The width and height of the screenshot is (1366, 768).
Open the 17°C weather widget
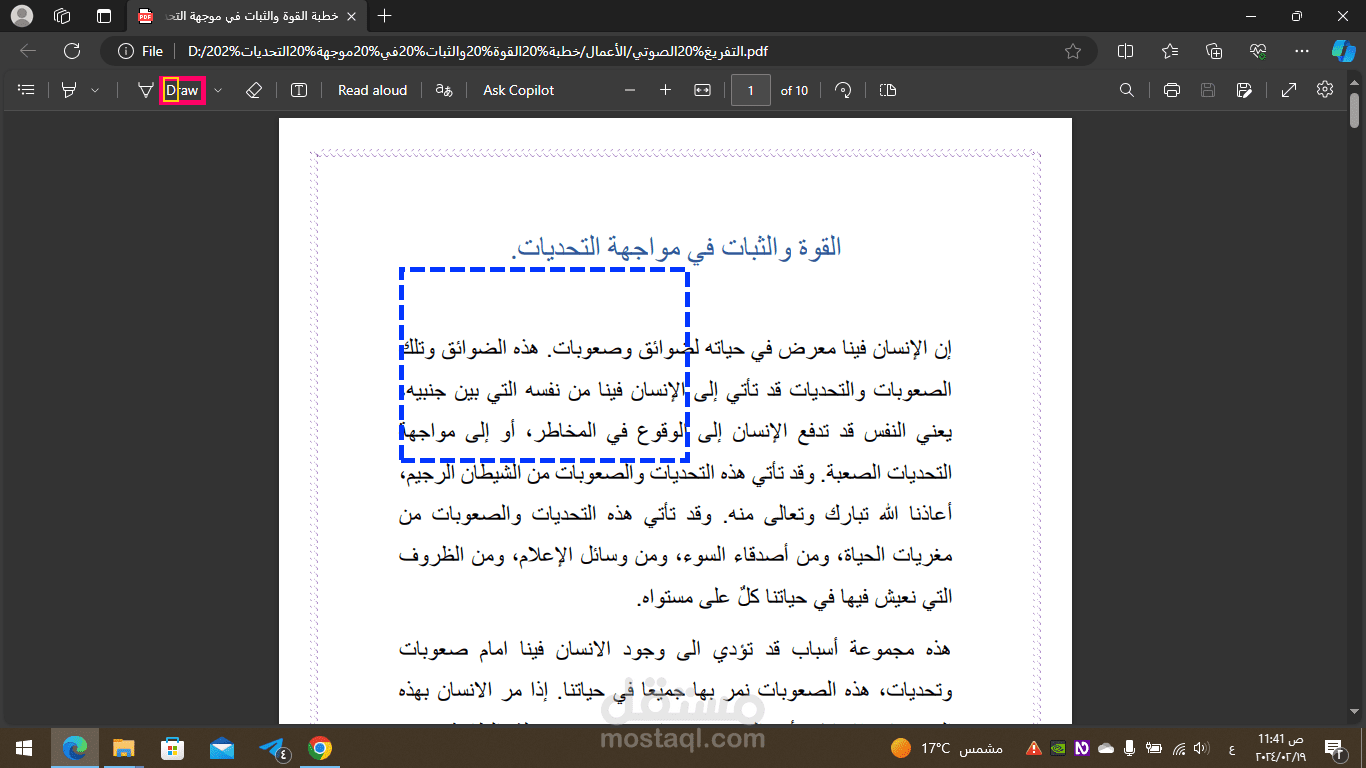pos(947,747)
